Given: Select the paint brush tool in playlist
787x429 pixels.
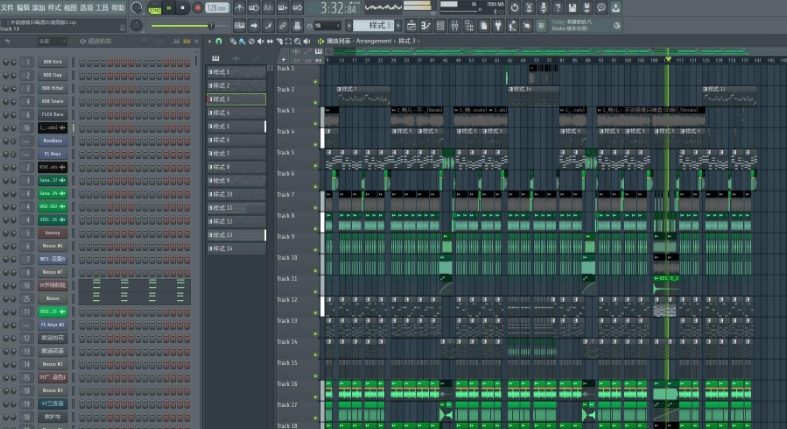Looking at the screenshot, I should pyautogui.click(x=241, y=41).
